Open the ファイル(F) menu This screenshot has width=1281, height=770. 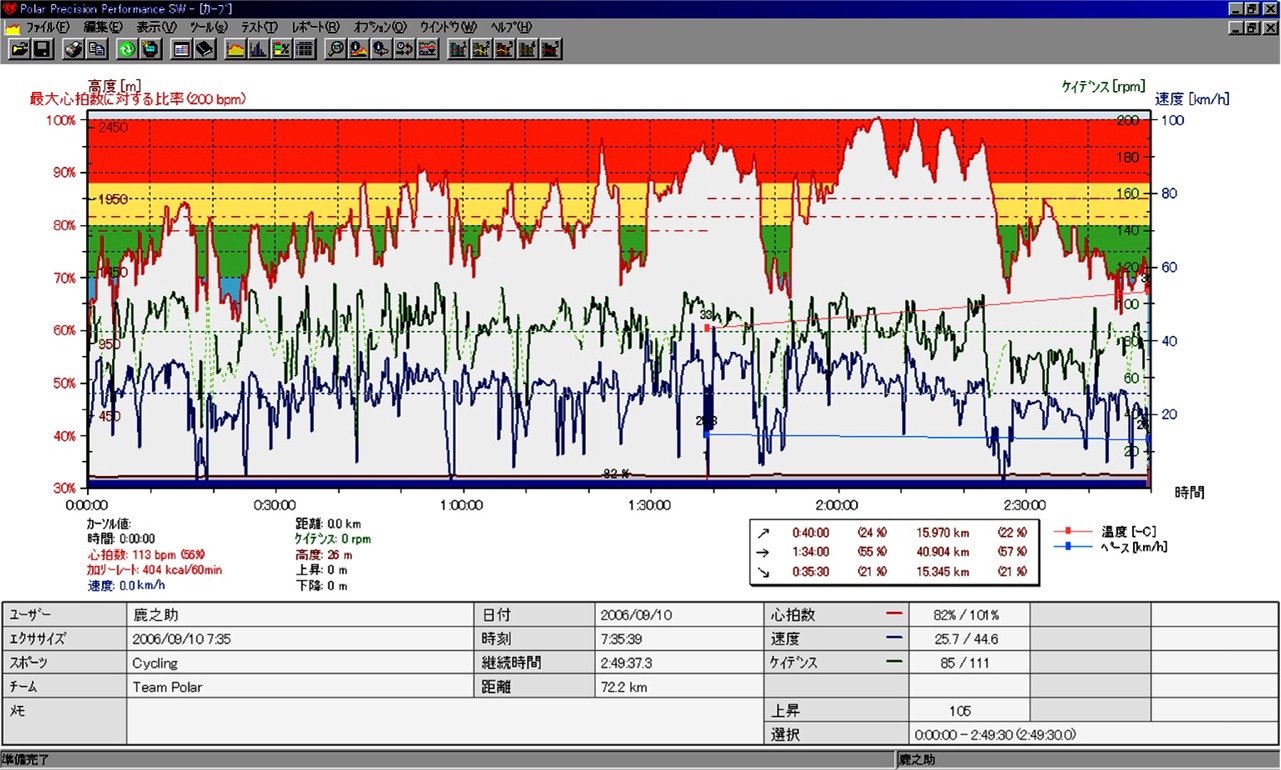[x=47, y=26]
